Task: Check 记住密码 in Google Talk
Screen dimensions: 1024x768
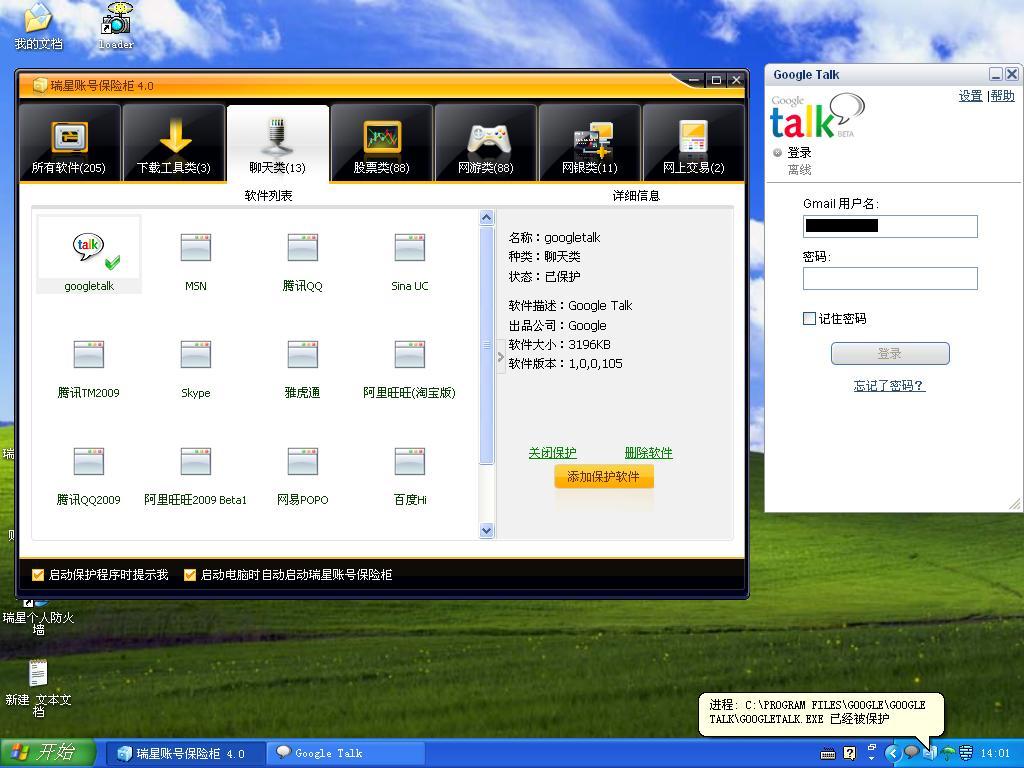Action: click(809, 318)
